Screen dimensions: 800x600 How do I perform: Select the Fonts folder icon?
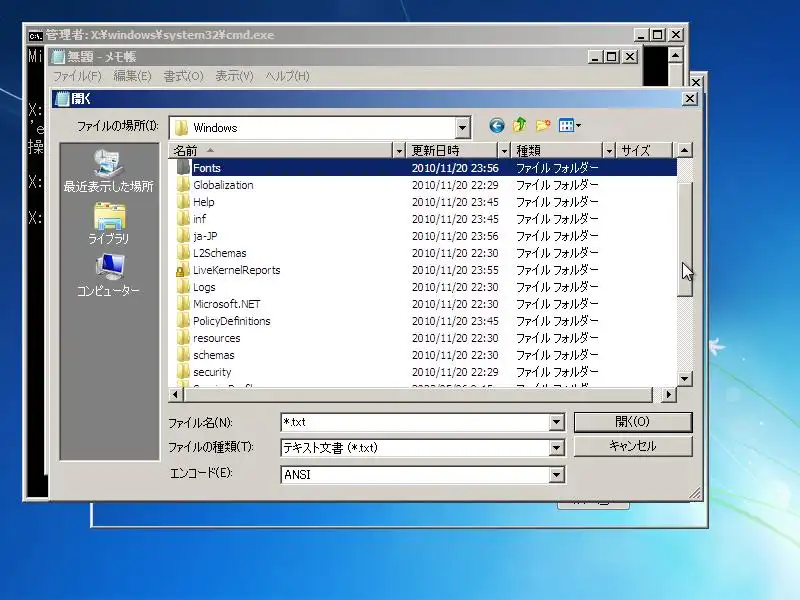click(183, 167)
